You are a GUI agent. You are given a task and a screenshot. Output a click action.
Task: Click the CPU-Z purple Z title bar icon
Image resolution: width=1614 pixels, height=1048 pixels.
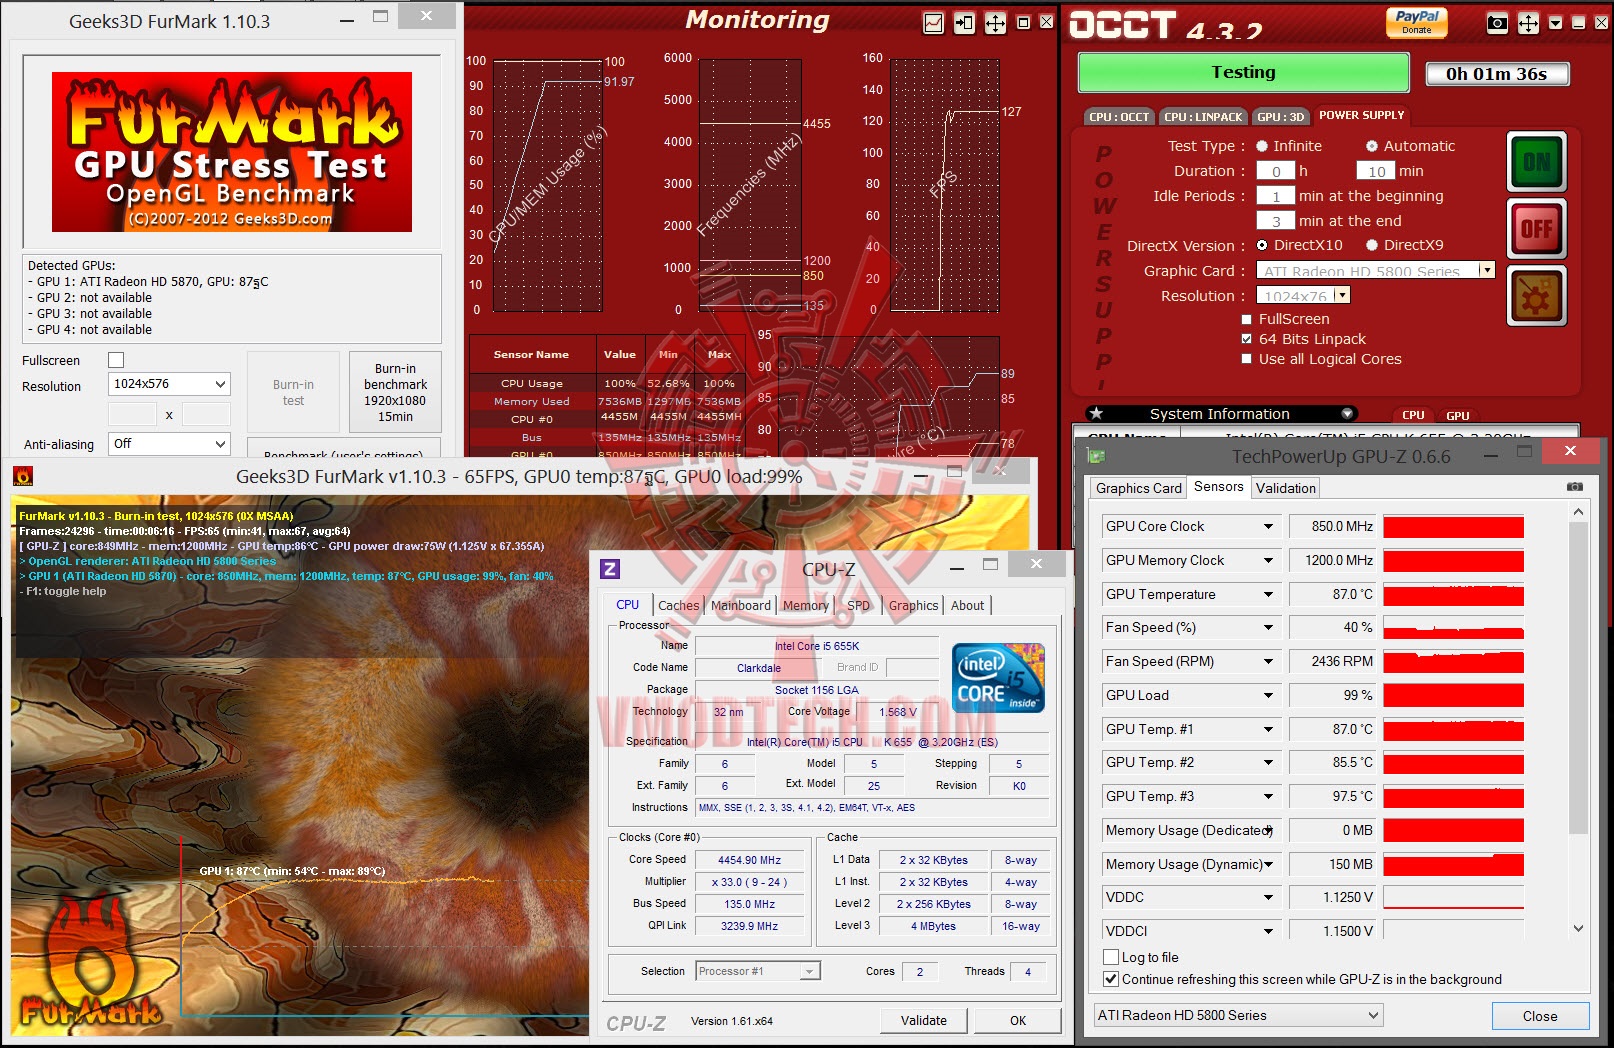coord(610,569)
